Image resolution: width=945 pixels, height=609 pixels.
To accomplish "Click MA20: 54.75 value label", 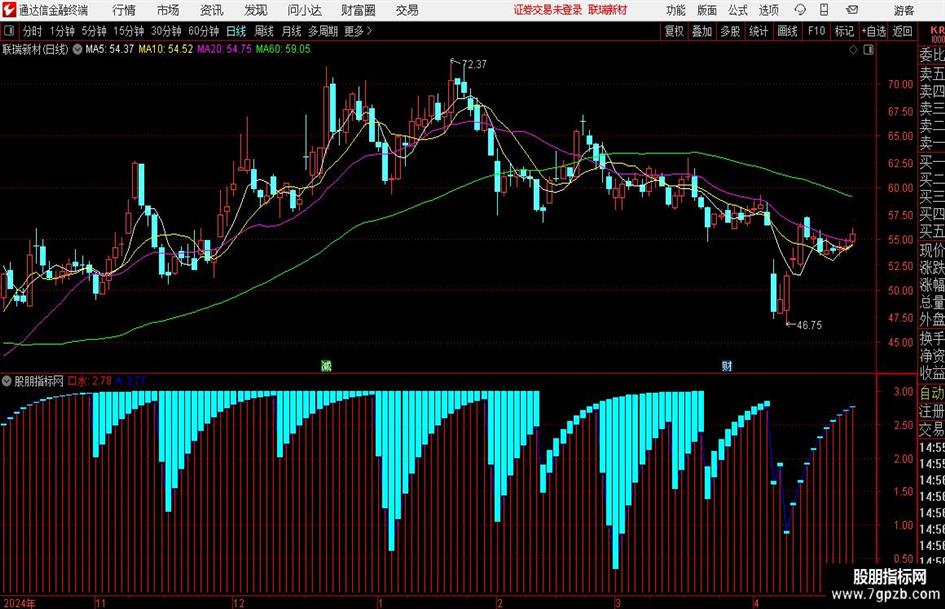I will pos(224,49).
